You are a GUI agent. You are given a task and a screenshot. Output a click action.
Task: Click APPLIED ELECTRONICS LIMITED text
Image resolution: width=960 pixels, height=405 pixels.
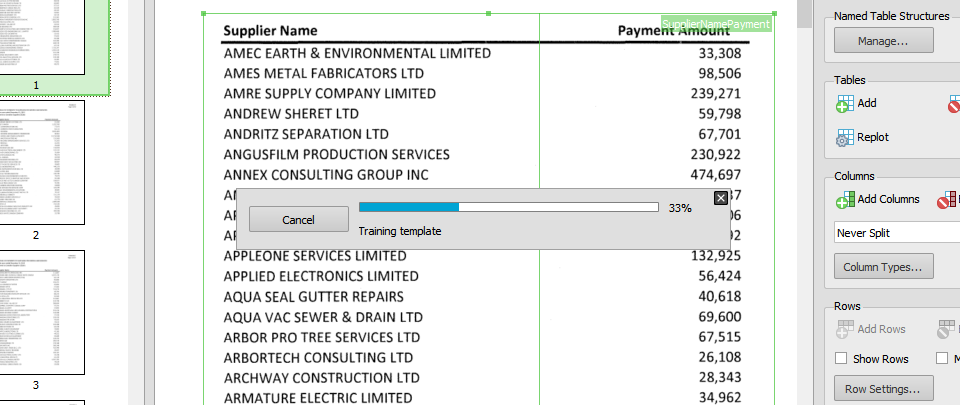pos(321,276)
